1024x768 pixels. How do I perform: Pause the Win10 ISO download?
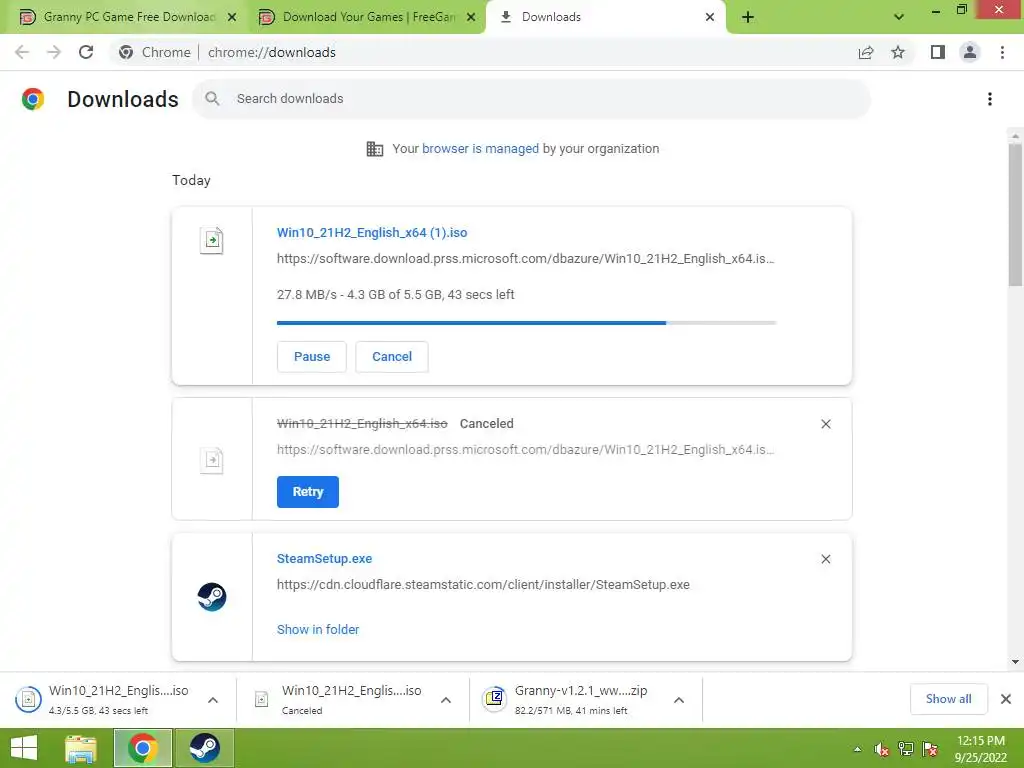[312, 357]
